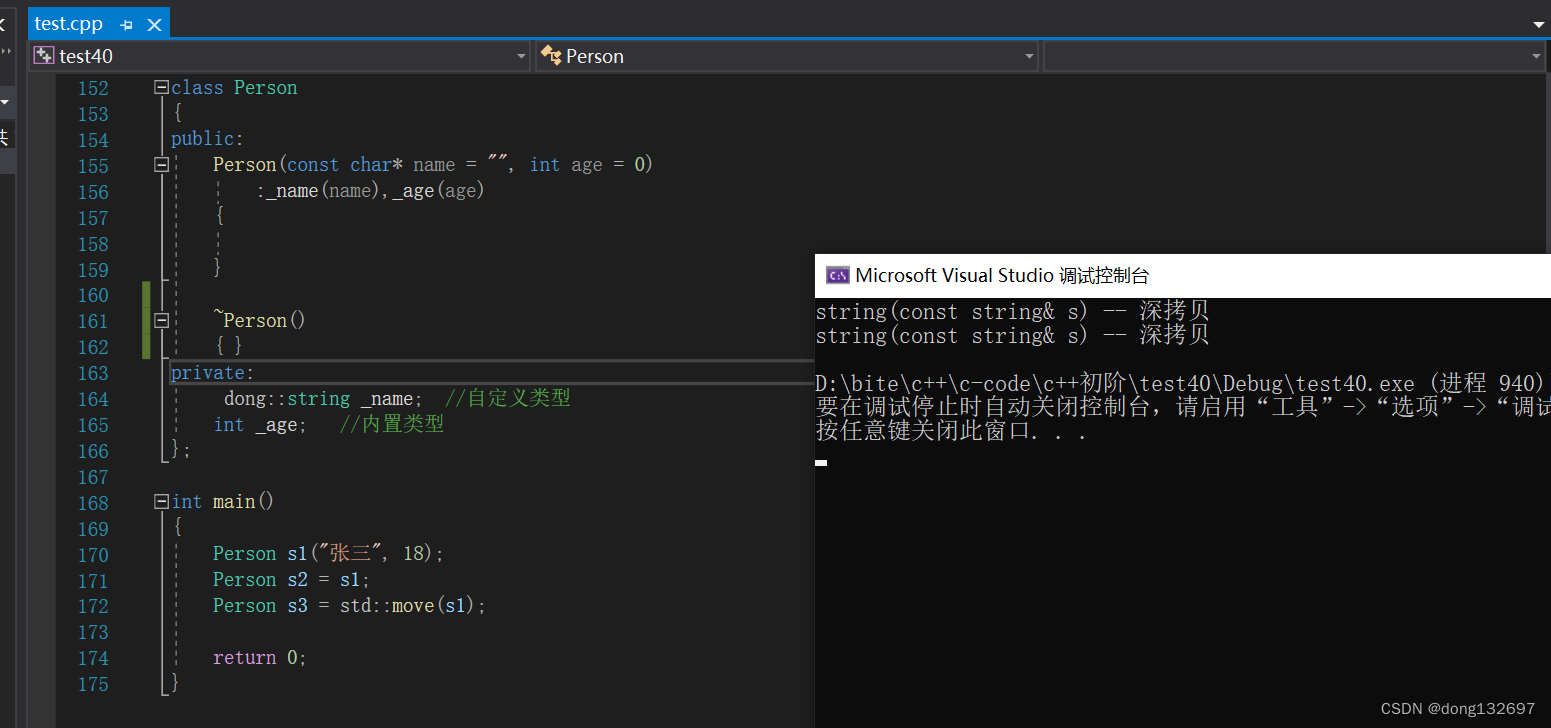This screenshot has width=1551, height=728.
Task: Open the test40 project scope dropdown
Action: click(x=280, y=56)
